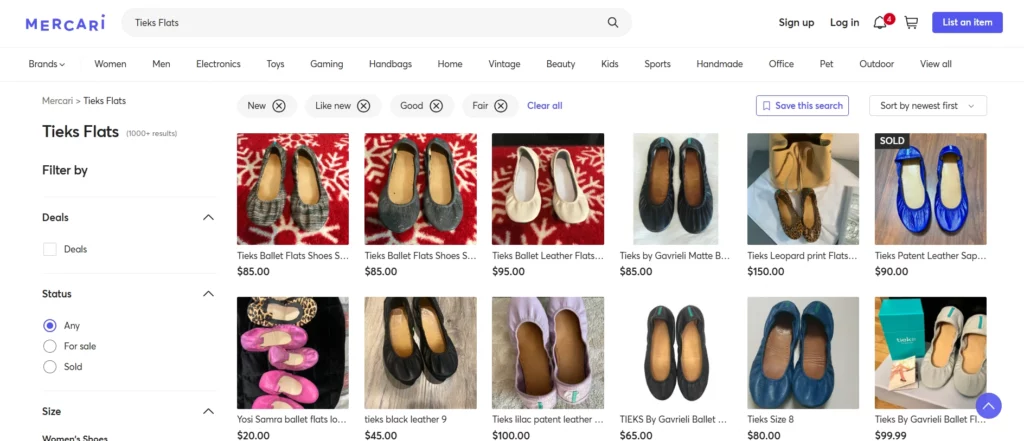1024x441 pixels.
Task: Remove the New filter chip
Action: (x=279, y=106)
